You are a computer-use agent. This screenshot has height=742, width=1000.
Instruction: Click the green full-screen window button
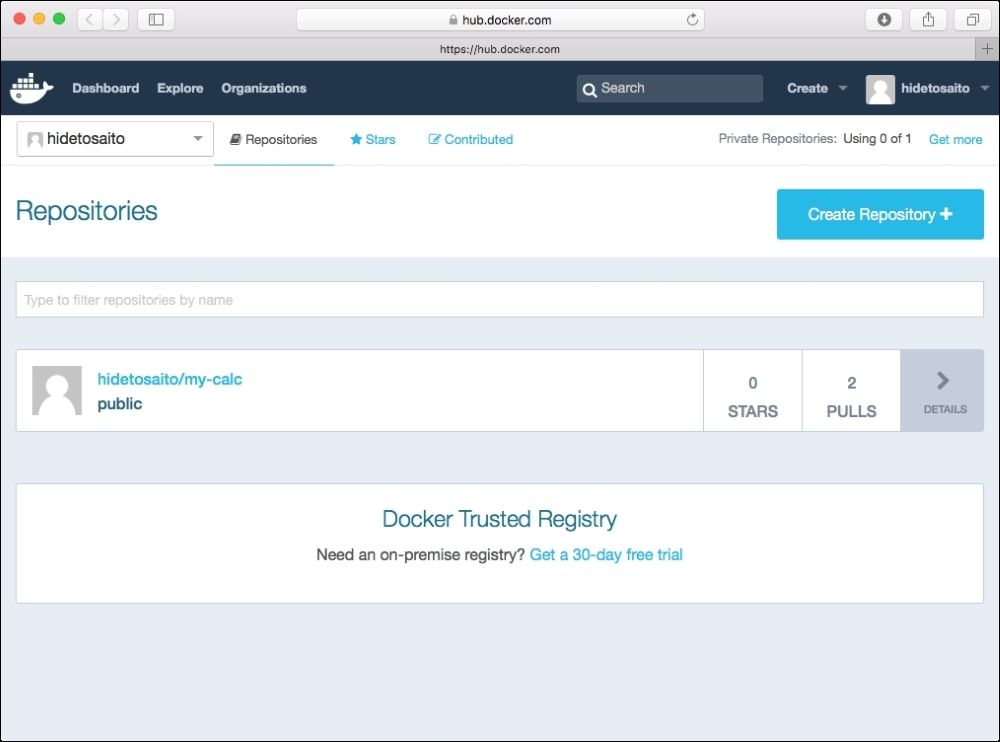[x=59, y=19]
